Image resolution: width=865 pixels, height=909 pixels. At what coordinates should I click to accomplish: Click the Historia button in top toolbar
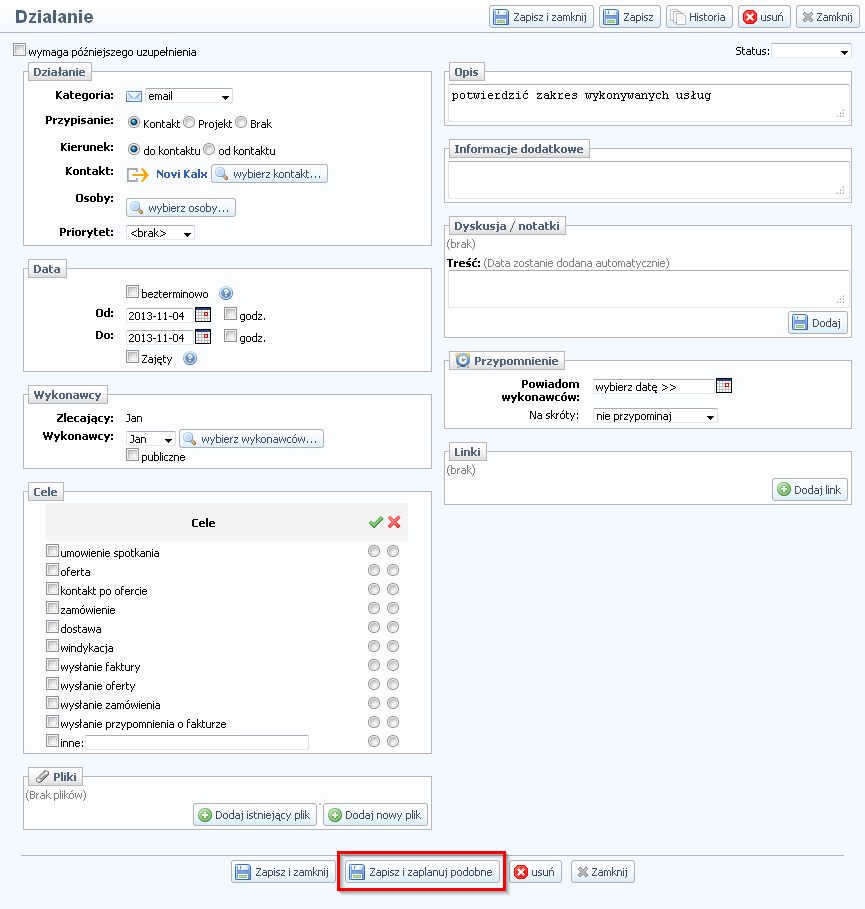pos(699,17)
